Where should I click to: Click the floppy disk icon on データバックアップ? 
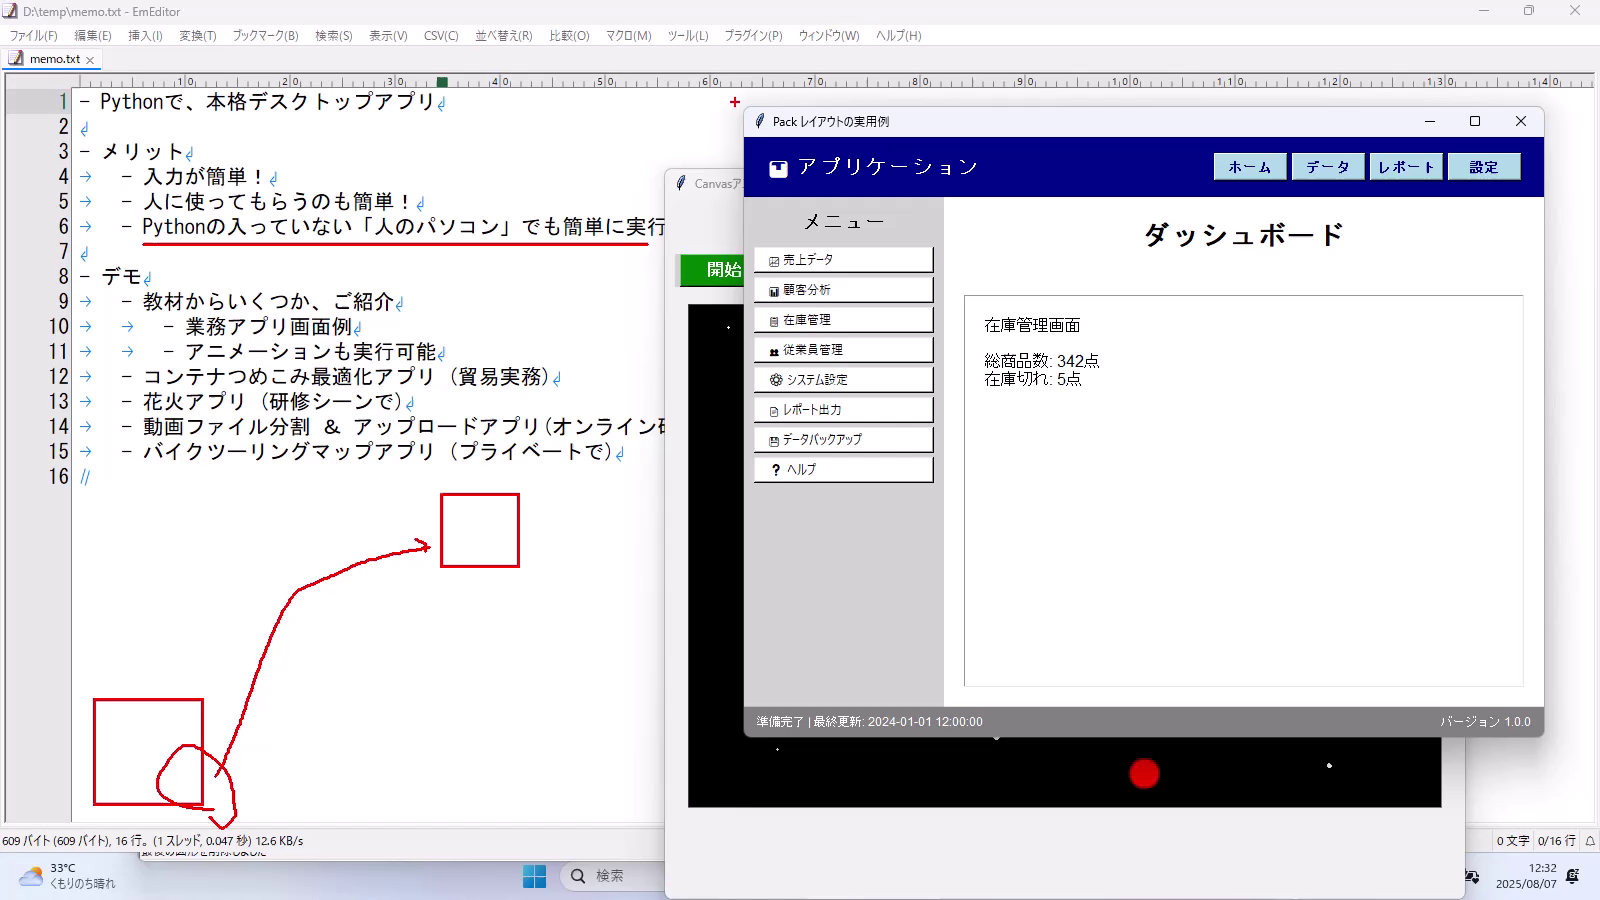(x=774, y=440)
